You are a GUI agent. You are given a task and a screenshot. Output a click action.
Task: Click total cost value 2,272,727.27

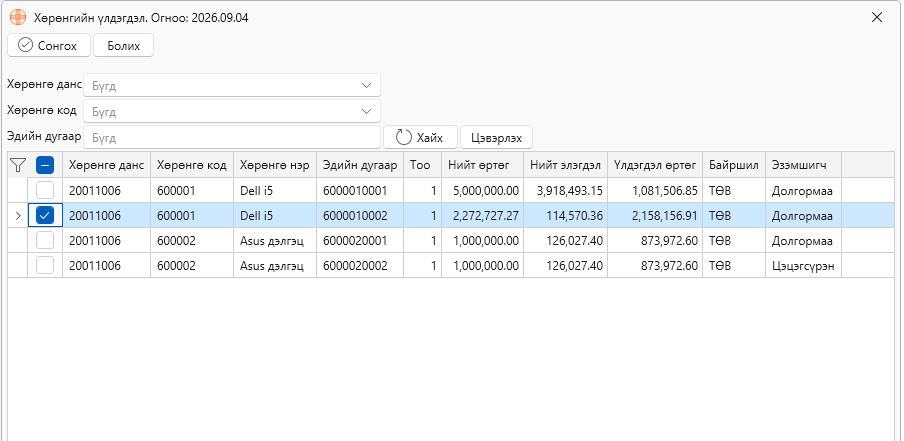(483, 216)
